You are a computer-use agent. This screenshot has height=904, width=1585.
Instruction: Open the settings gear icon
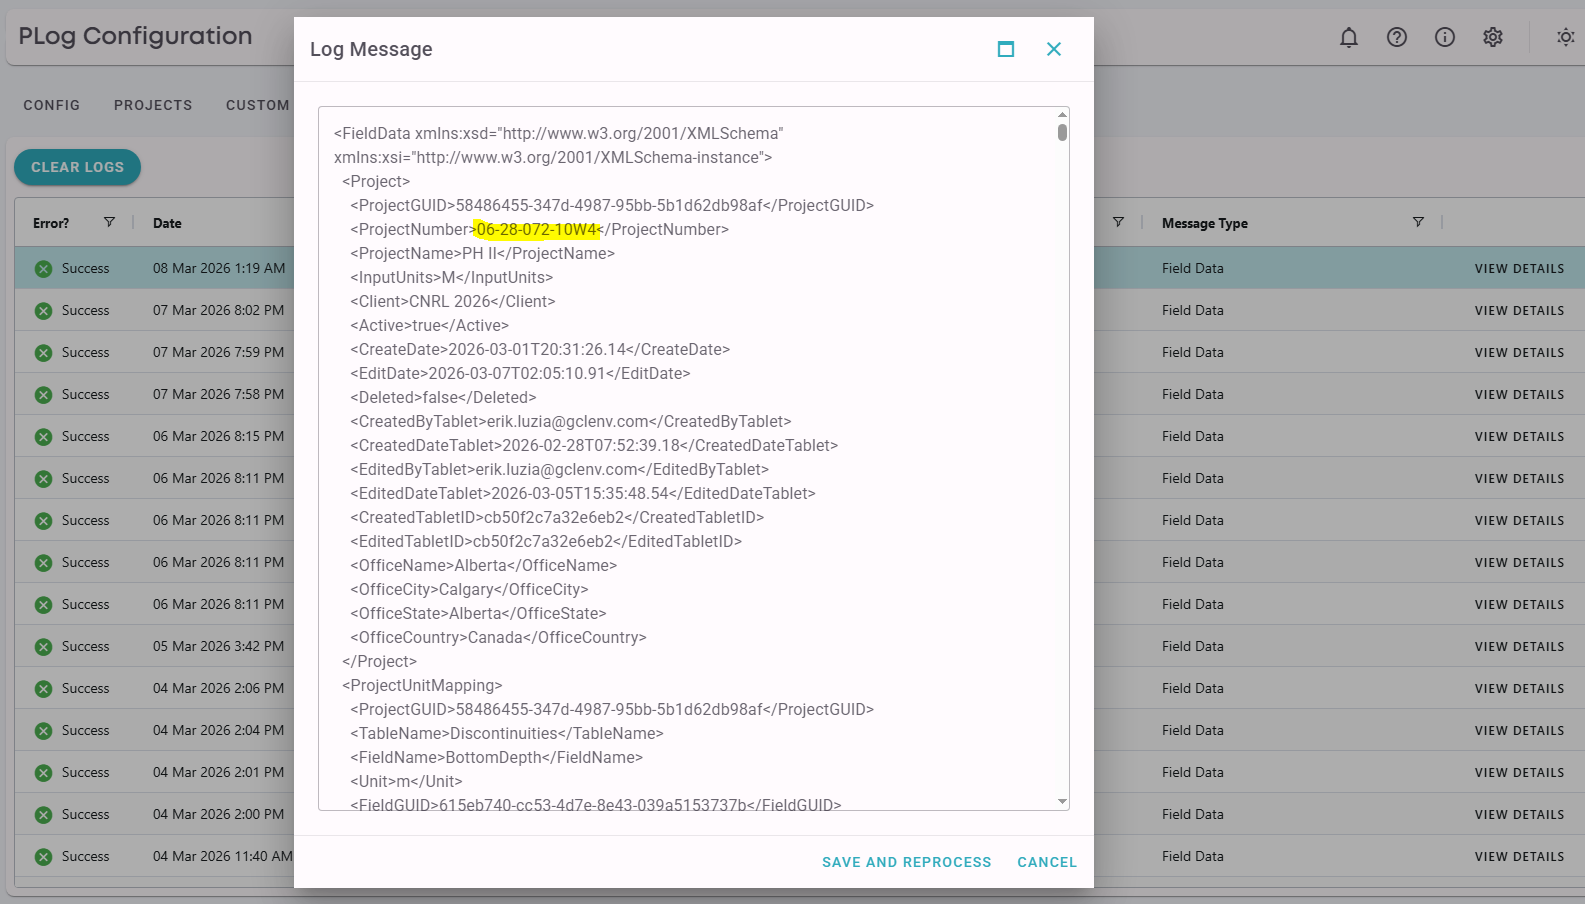(1493, 38)
